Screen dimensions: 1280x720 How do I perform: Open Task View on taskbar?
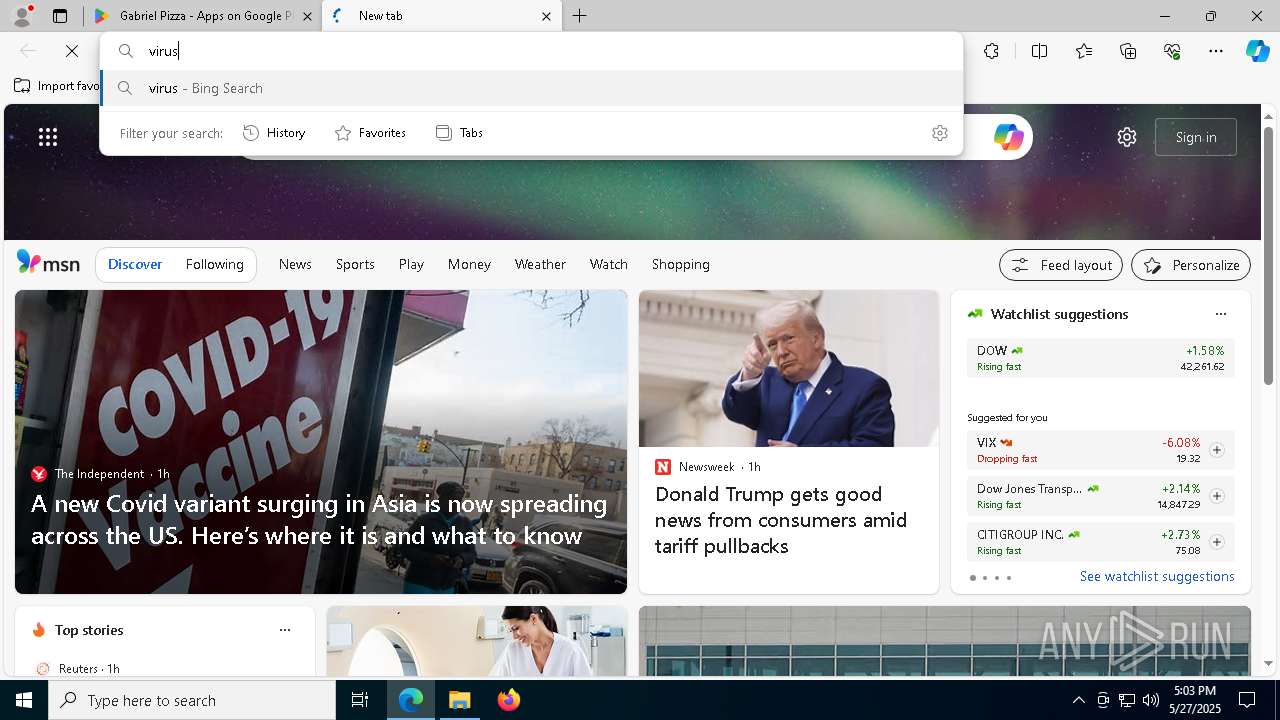[360, 700]
